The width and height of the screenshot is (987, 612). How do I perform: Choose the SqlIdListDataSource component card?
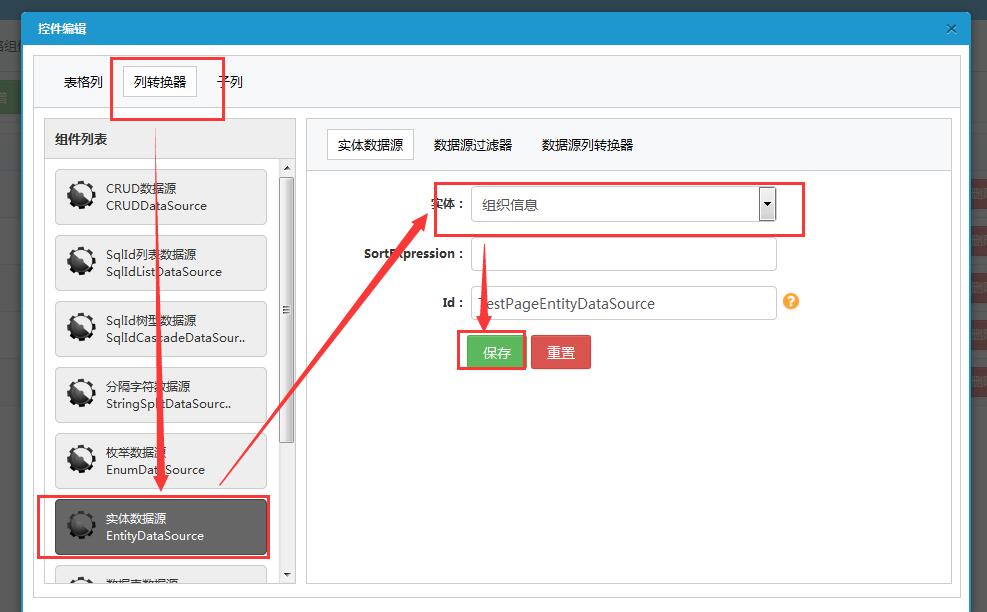[161, 263]
